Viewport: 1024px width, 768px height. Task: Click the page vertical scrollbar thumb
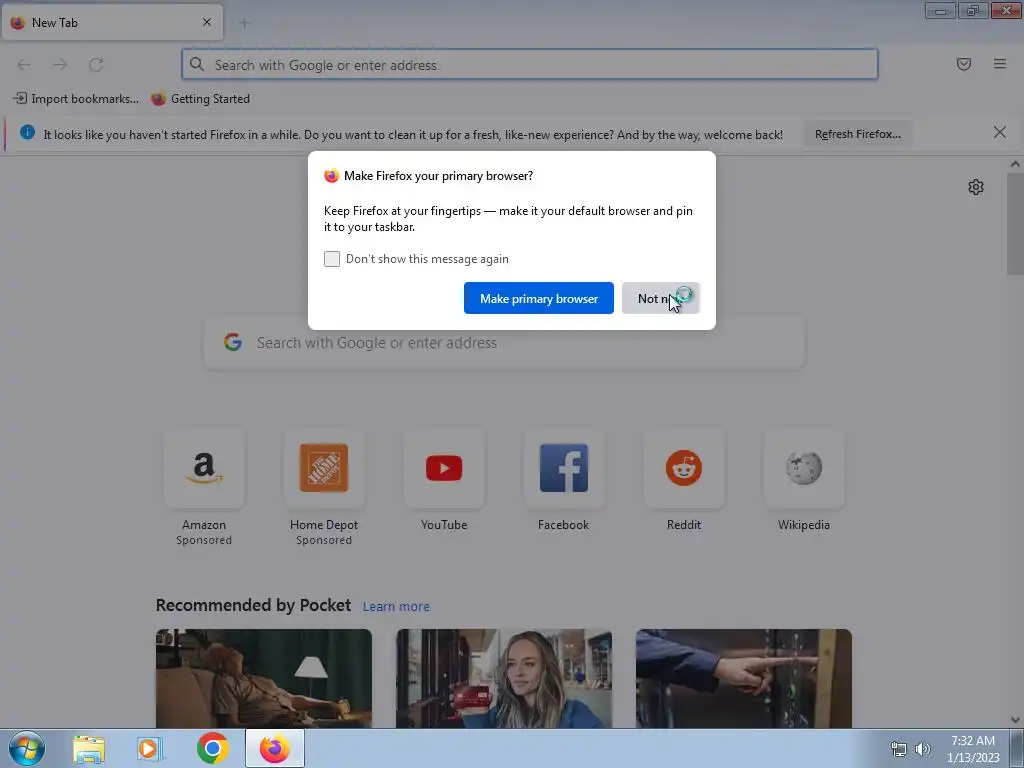(1015, 223)
